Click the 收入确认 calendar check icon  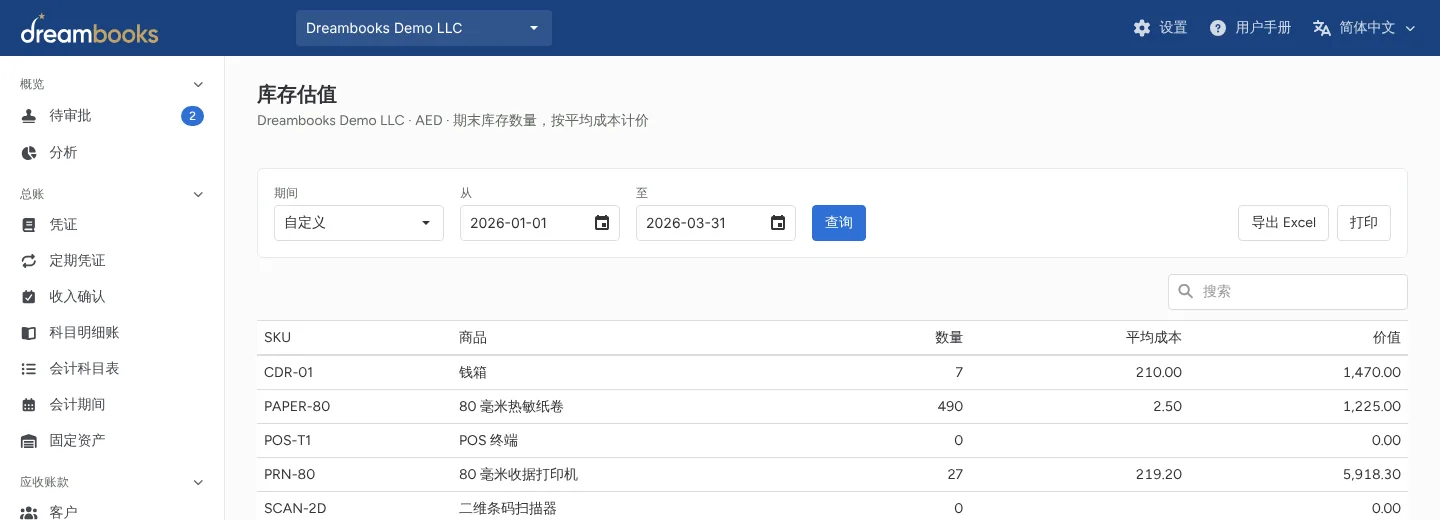(x=29, y=297)
